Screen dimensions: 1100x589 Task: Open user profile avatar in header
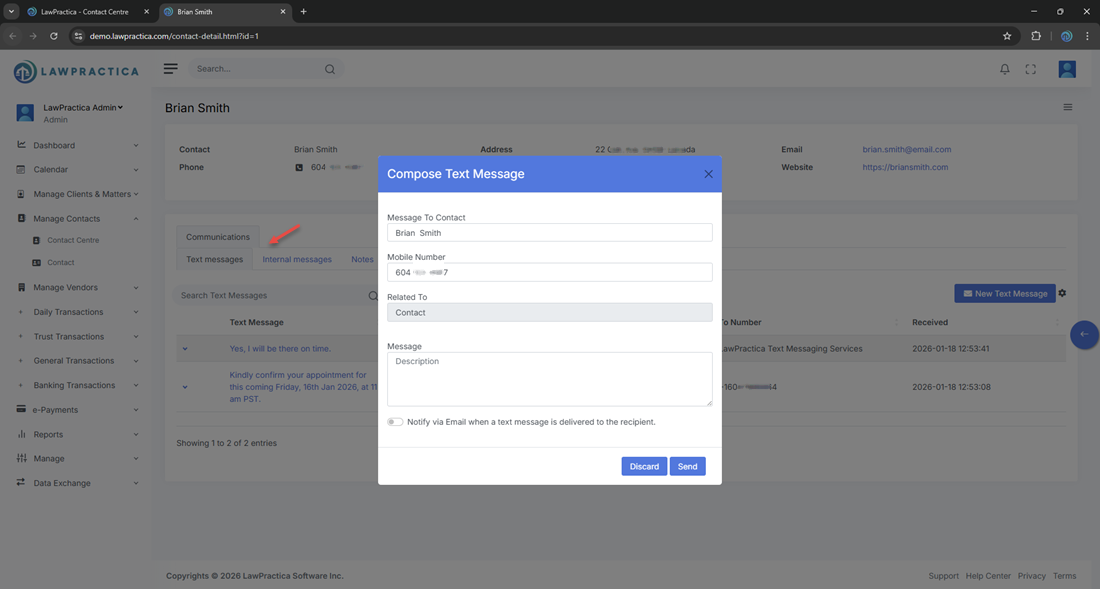coord(1067,69)
